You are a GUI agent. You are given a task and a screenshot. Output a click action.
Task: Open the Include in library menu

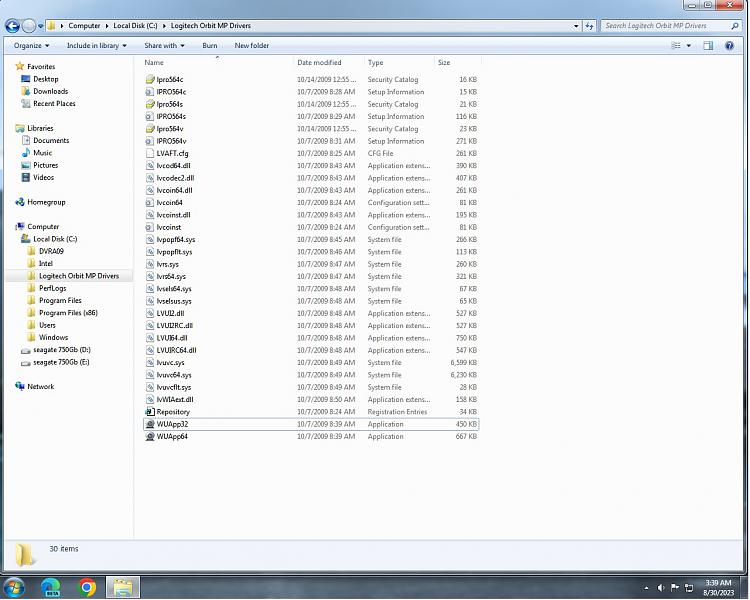pos(97,45)
